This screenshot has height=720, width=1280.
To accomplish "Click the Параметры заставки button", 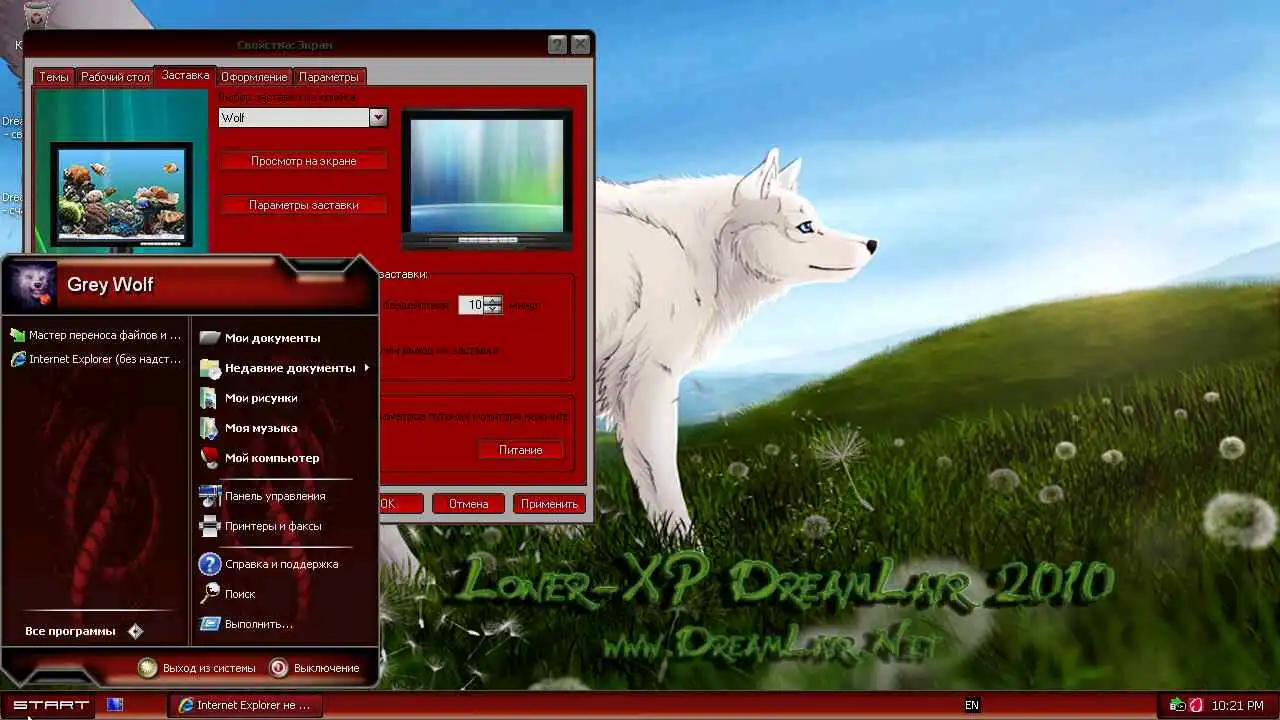I will pos(303,205).
